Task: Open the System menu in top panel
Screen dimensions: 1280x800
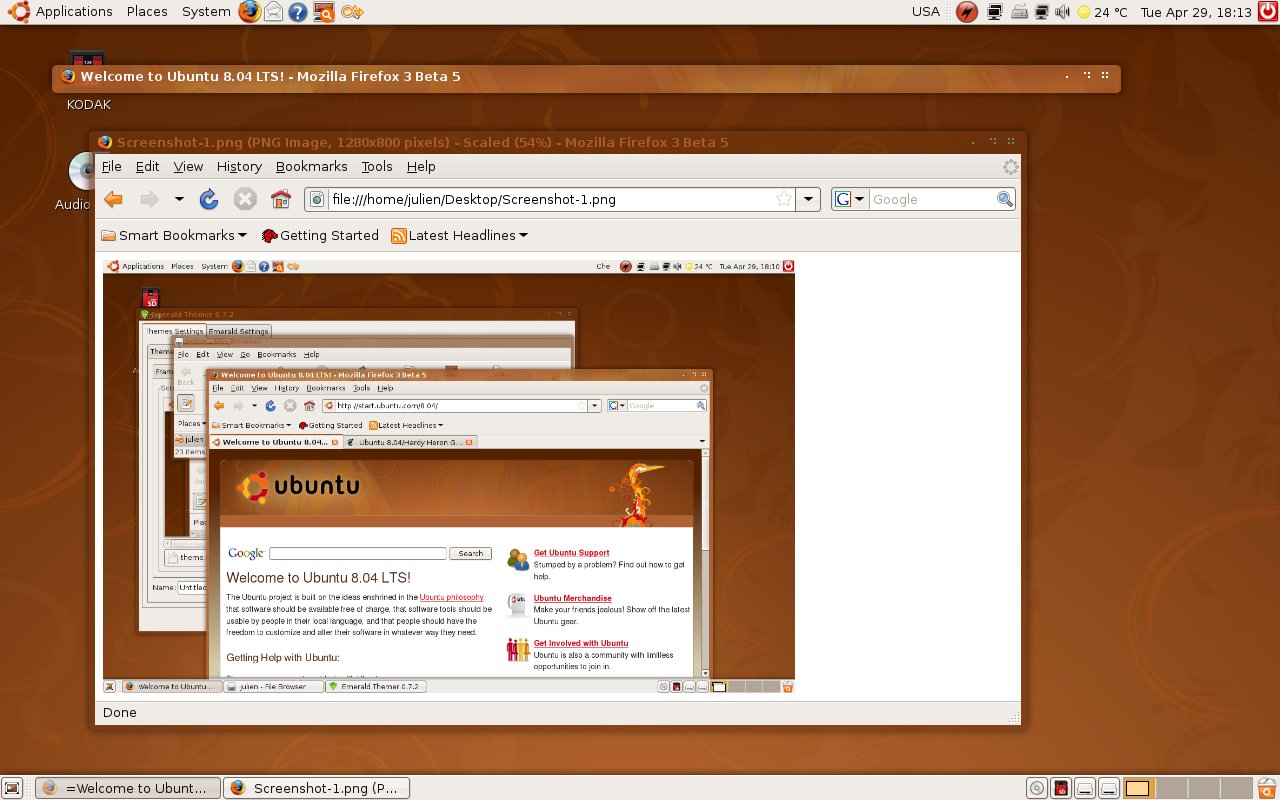Action: click(206, 11)
